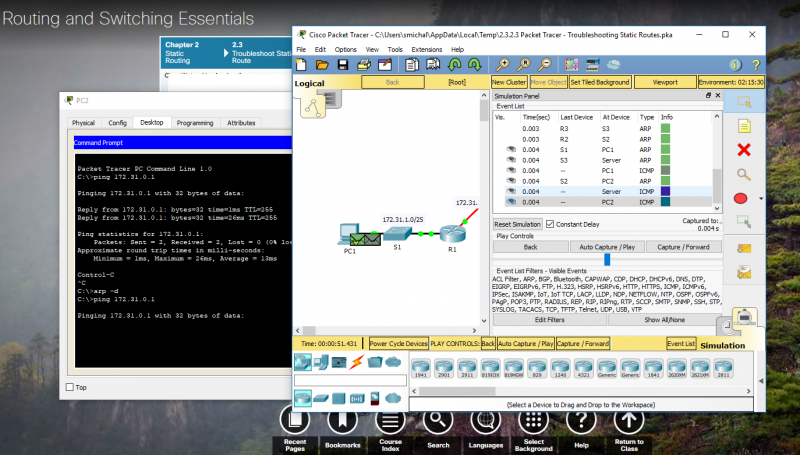Screen dimensions: 800x455
Task: Click the Print icon in the toolbar
Action: (x=364, y=64)
